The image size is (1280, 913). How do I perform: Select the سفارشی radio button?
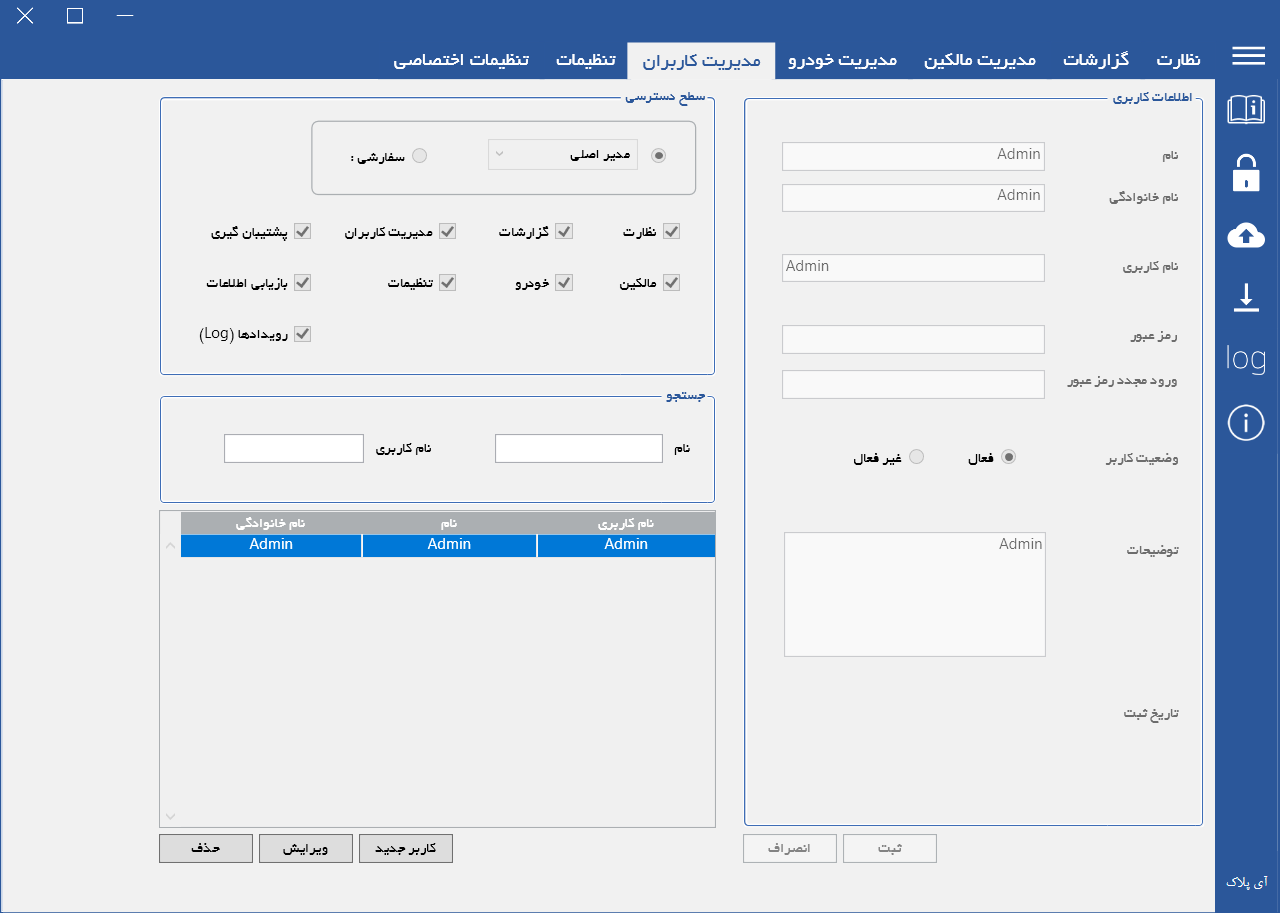[x=420, y=155]
